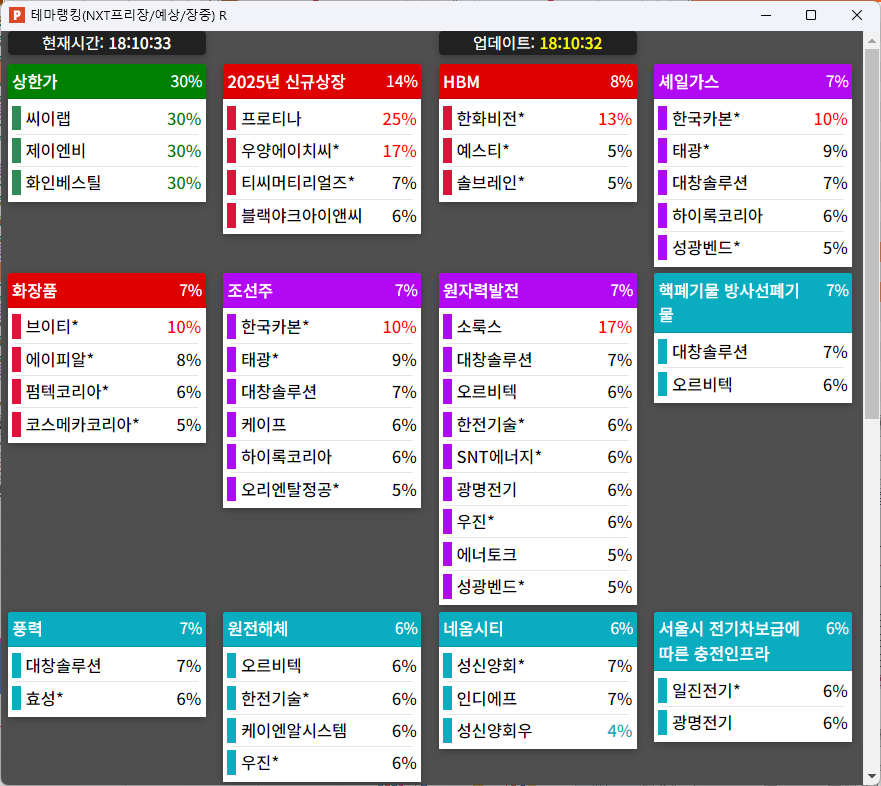
Task: Select 일진전기* in the 충전인프라 card
Action: coord(753,690)
